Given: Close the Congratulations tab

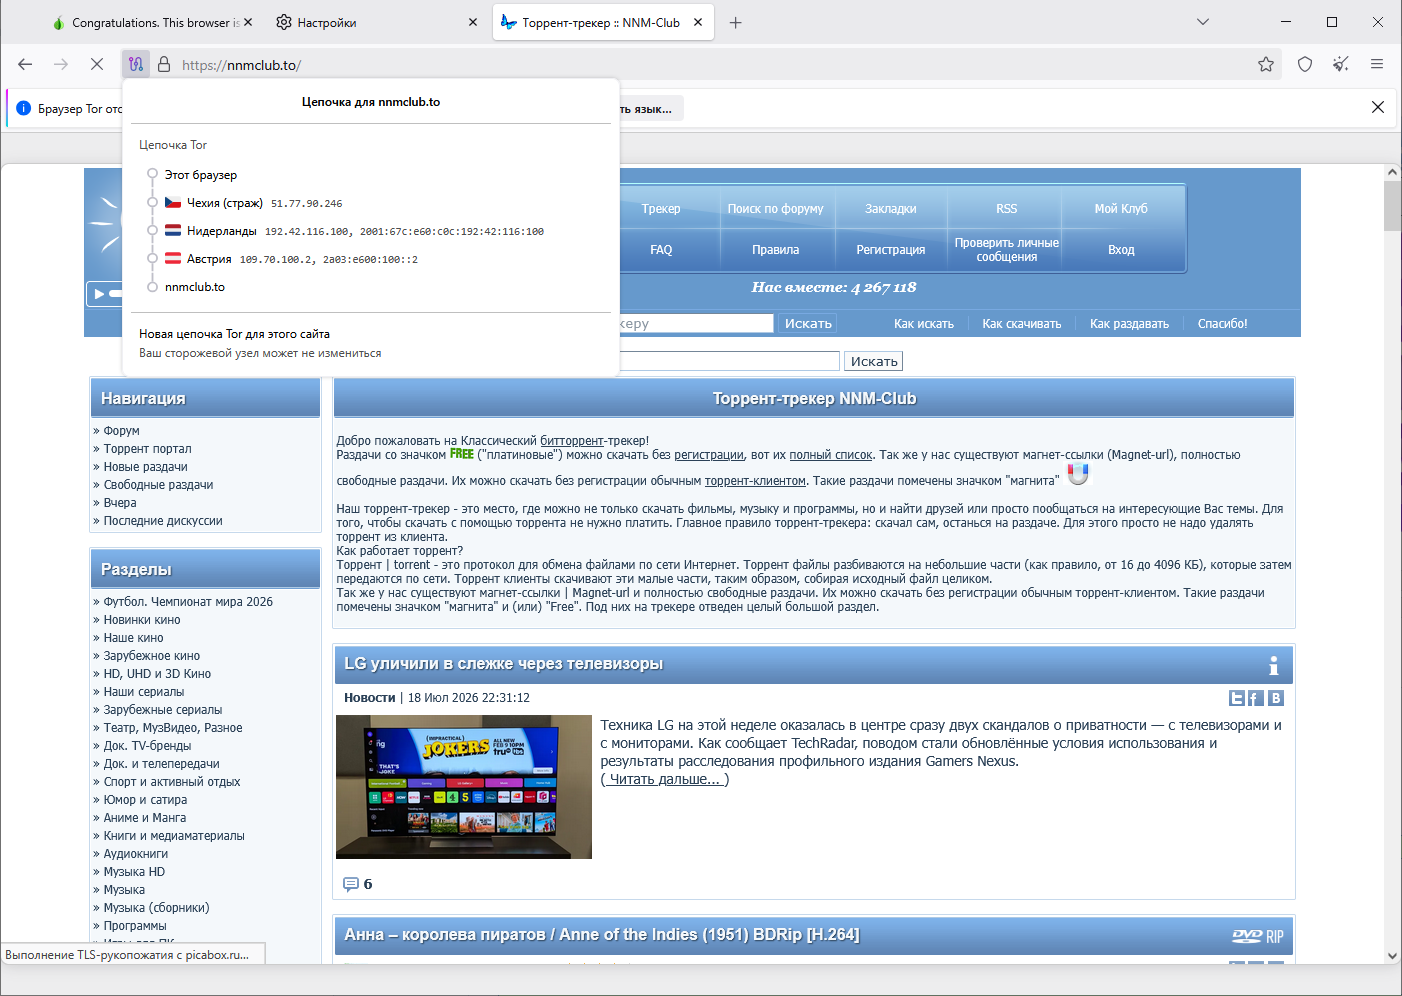Looking at the screenshot, I should (248, 22).
